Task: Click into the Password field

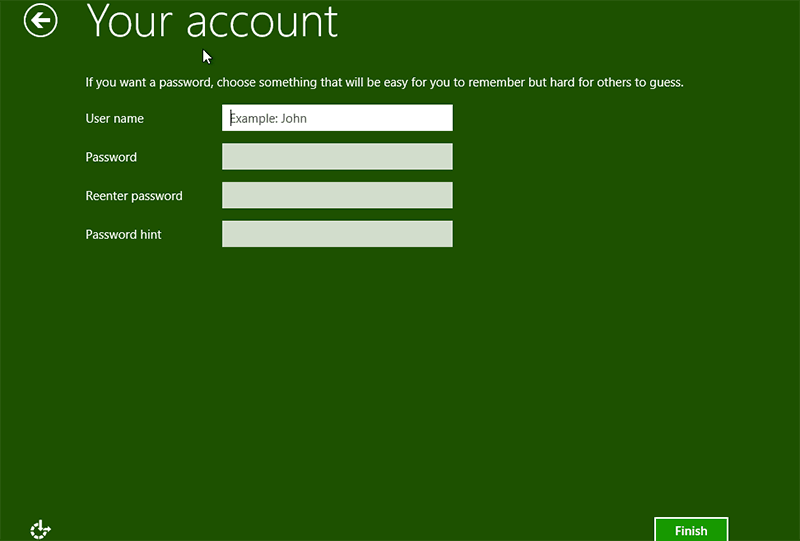Action: point(337,157)
